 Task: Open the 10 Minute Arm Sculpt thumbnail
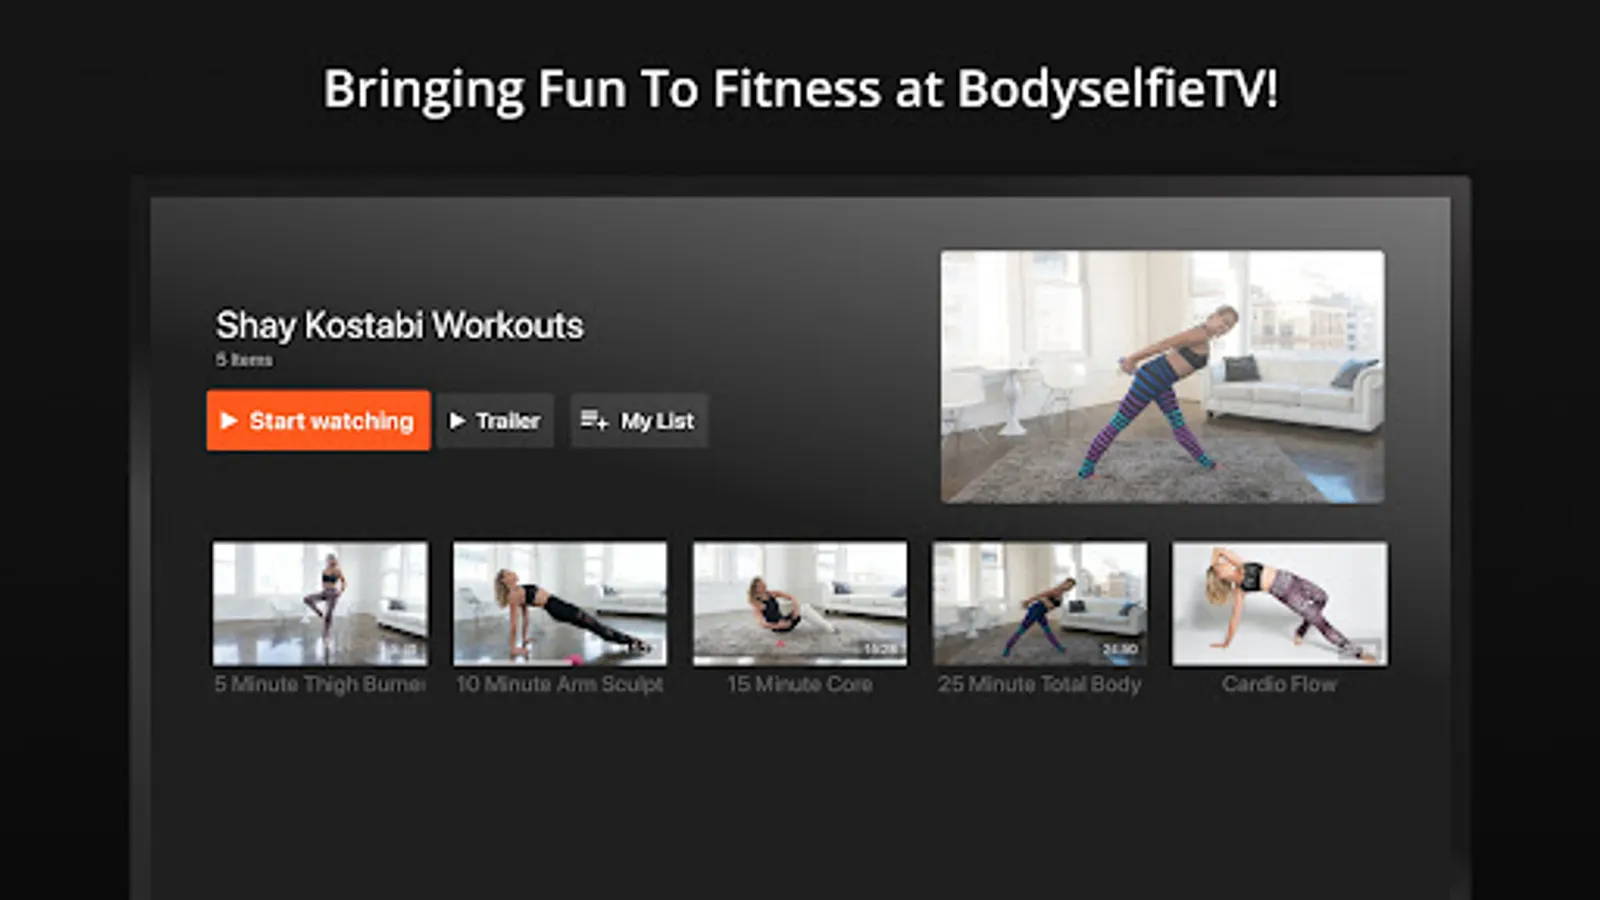click(560, 604)
